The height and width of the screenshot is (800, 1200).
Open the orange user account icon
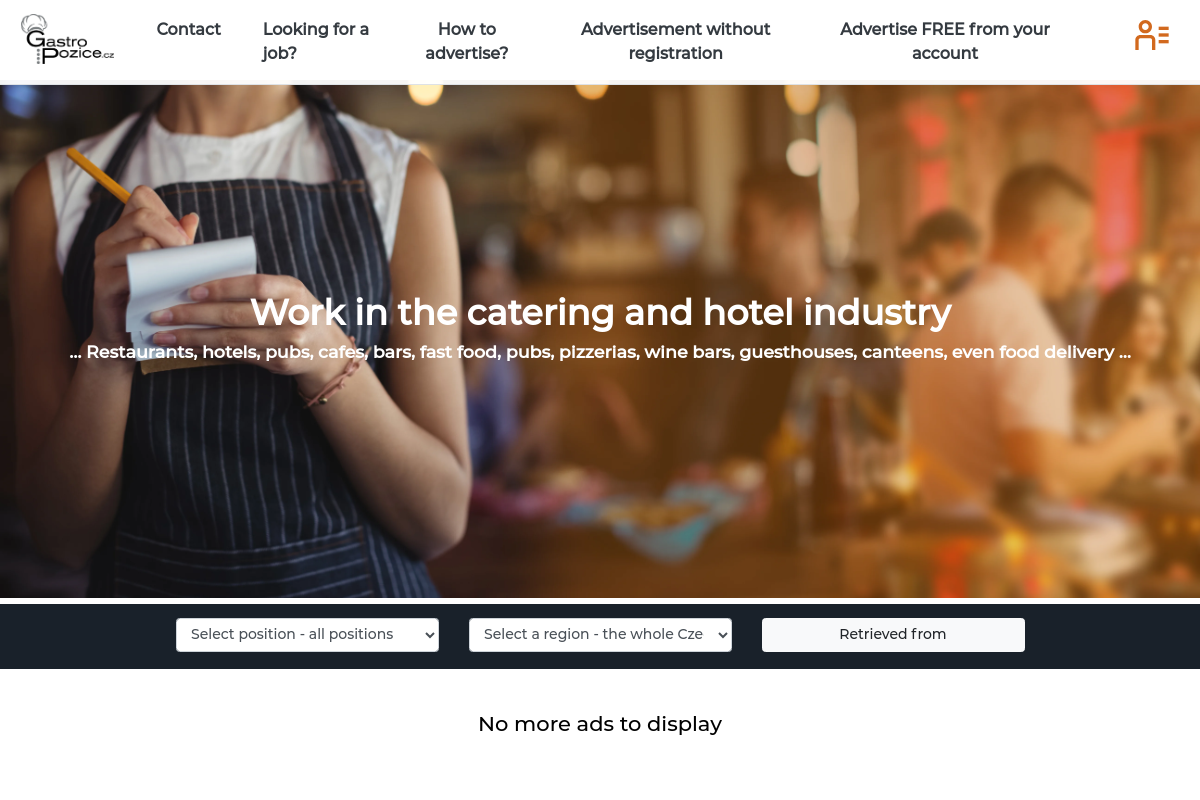click(x=1152, y=35)
